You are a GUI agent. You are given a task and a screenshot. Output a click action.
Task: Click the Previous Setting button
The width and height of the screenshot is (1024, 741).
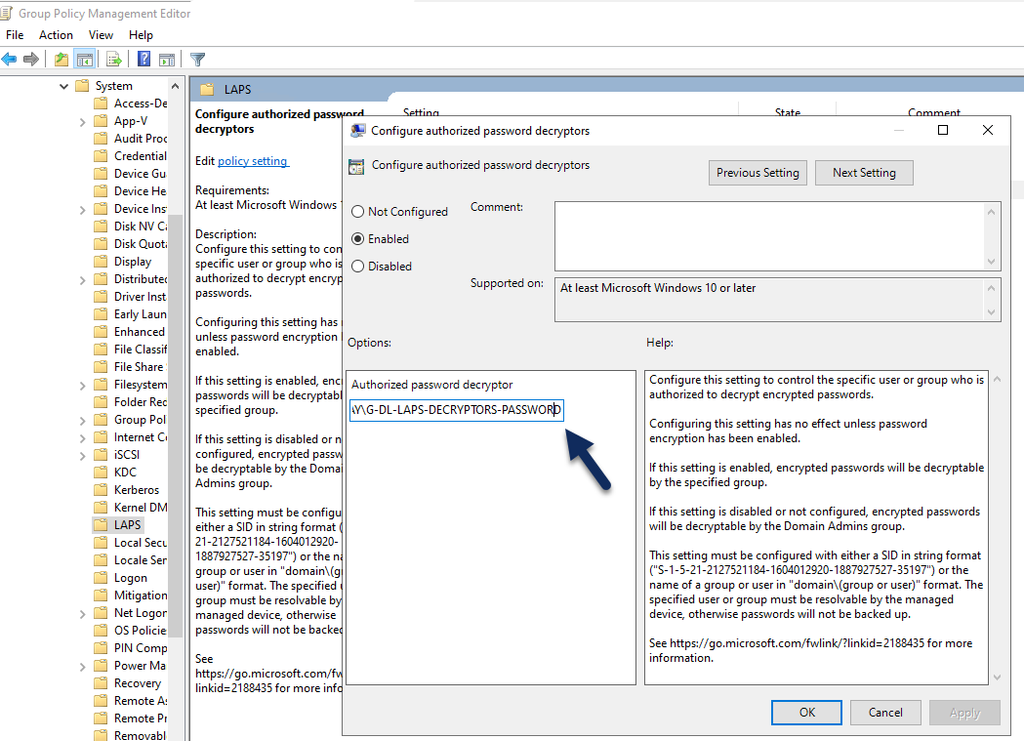758,173
